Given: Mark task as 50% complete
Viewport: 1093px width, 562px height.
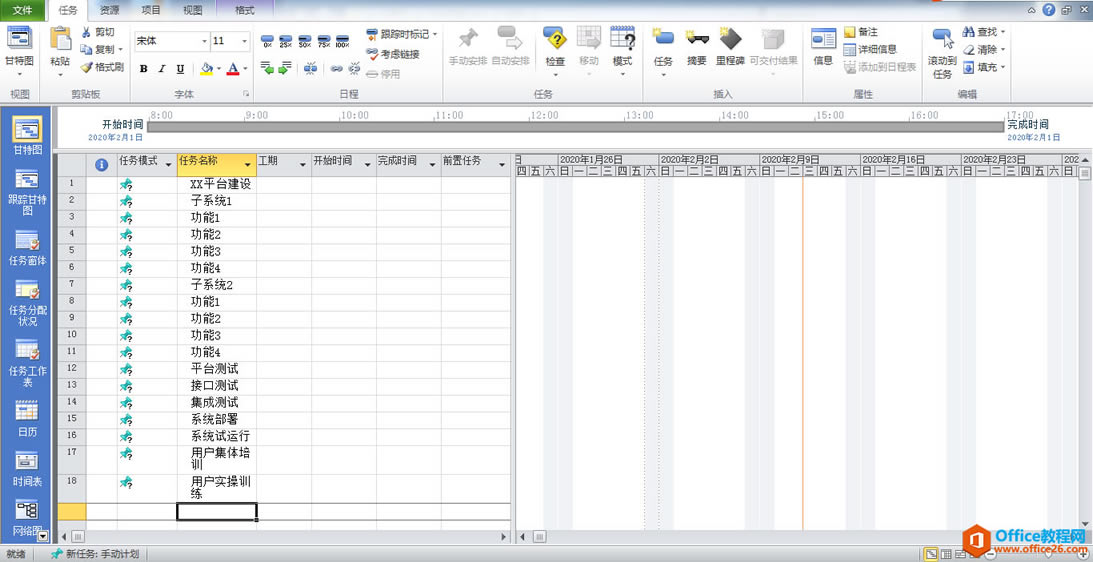Looking at the screenshot, I should coord(304,42).
